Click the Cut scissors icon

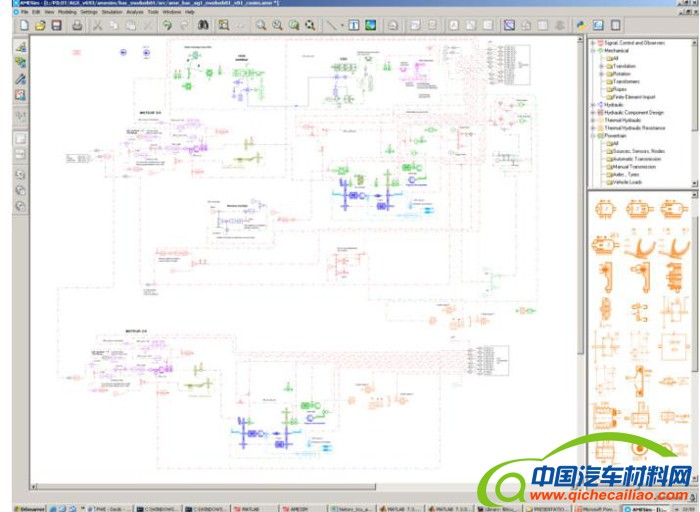tap(98, 24)
